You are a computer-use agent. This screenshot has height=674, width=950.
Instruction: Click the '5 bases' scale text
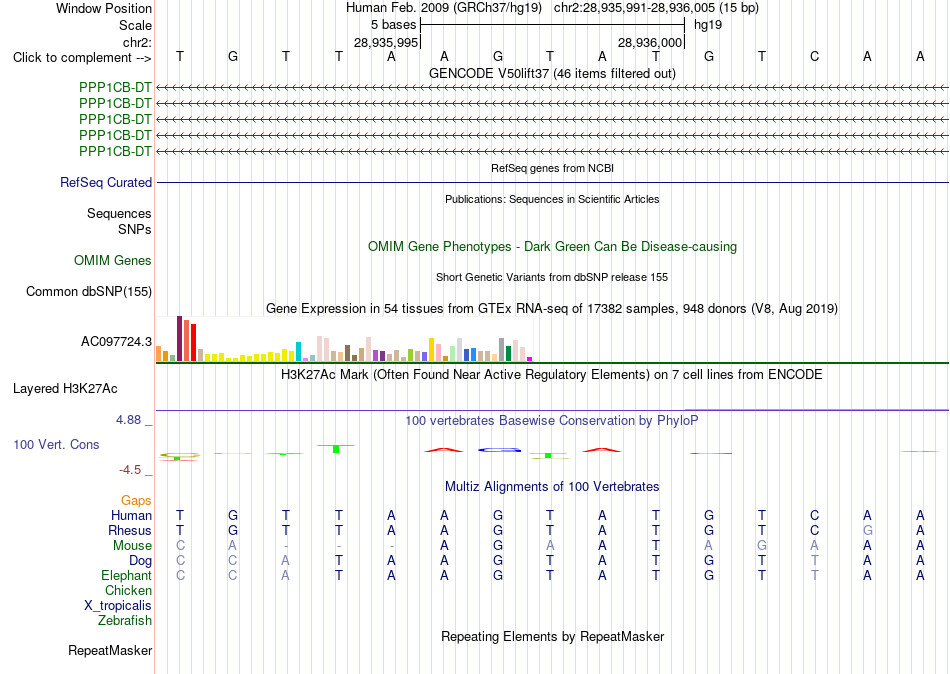tap(394, 25)
